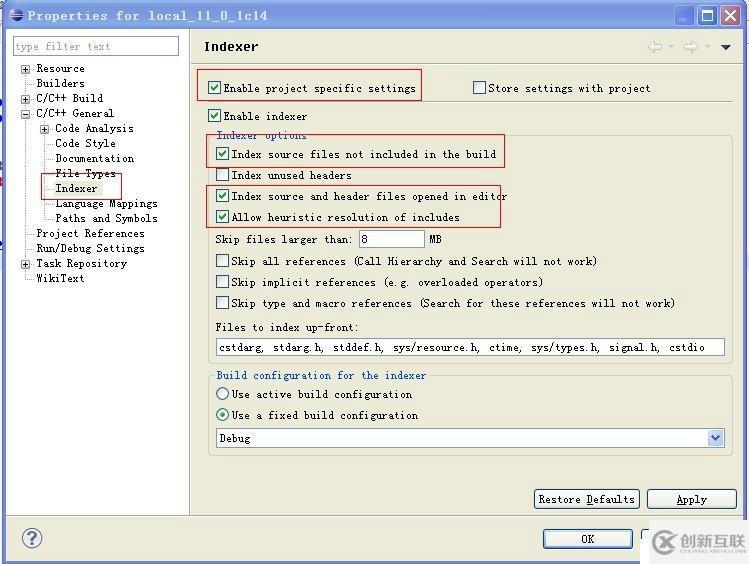Select WikiText tree item
The image size is (749, 564).
[60, 278]
